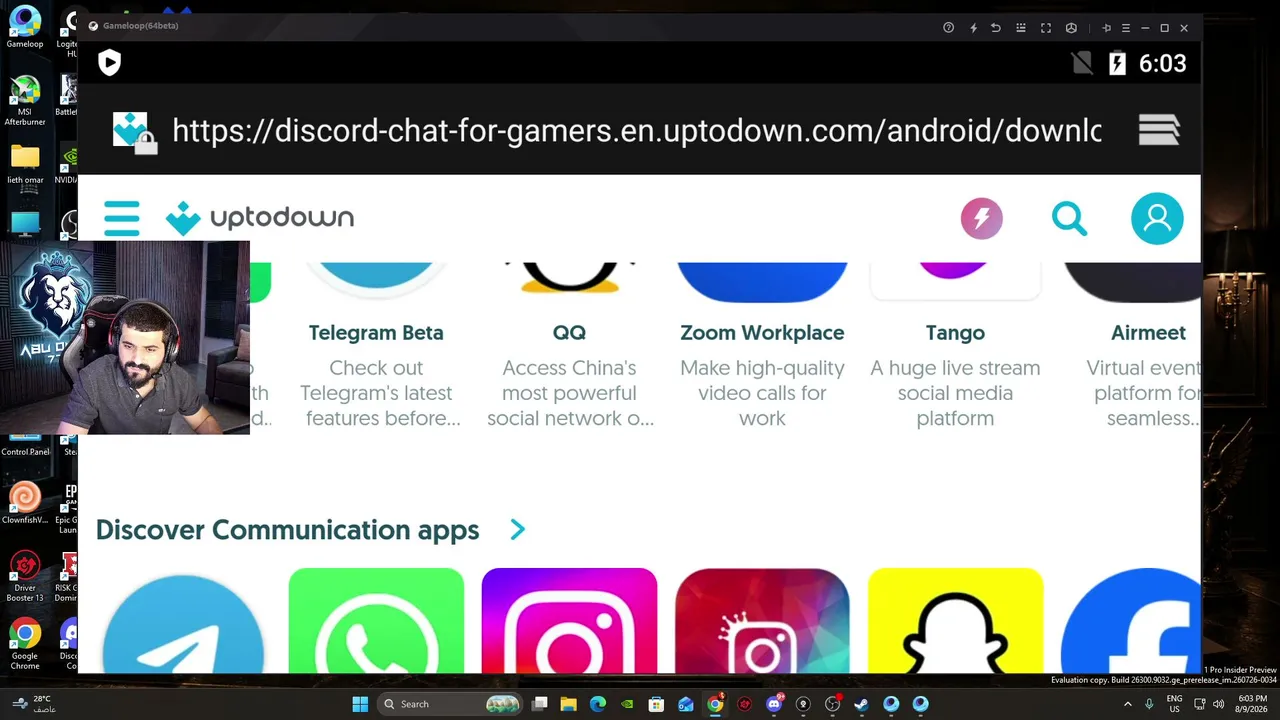
Task: Select the address bar URL field
Action: point(637,130)
